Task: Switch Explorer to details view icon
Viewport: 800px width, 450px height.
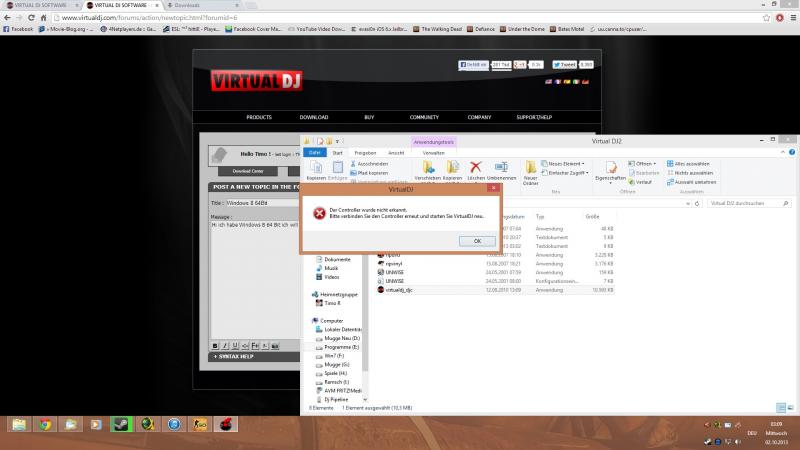Action: (781, 408)
